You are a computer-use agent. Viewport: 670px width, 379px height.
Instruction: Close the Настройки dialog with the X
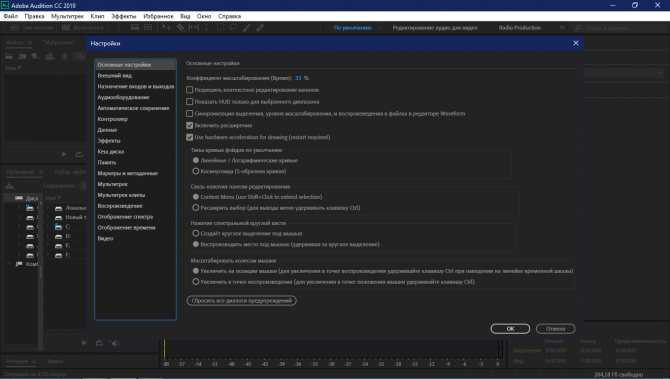click(x=576, y=44)
